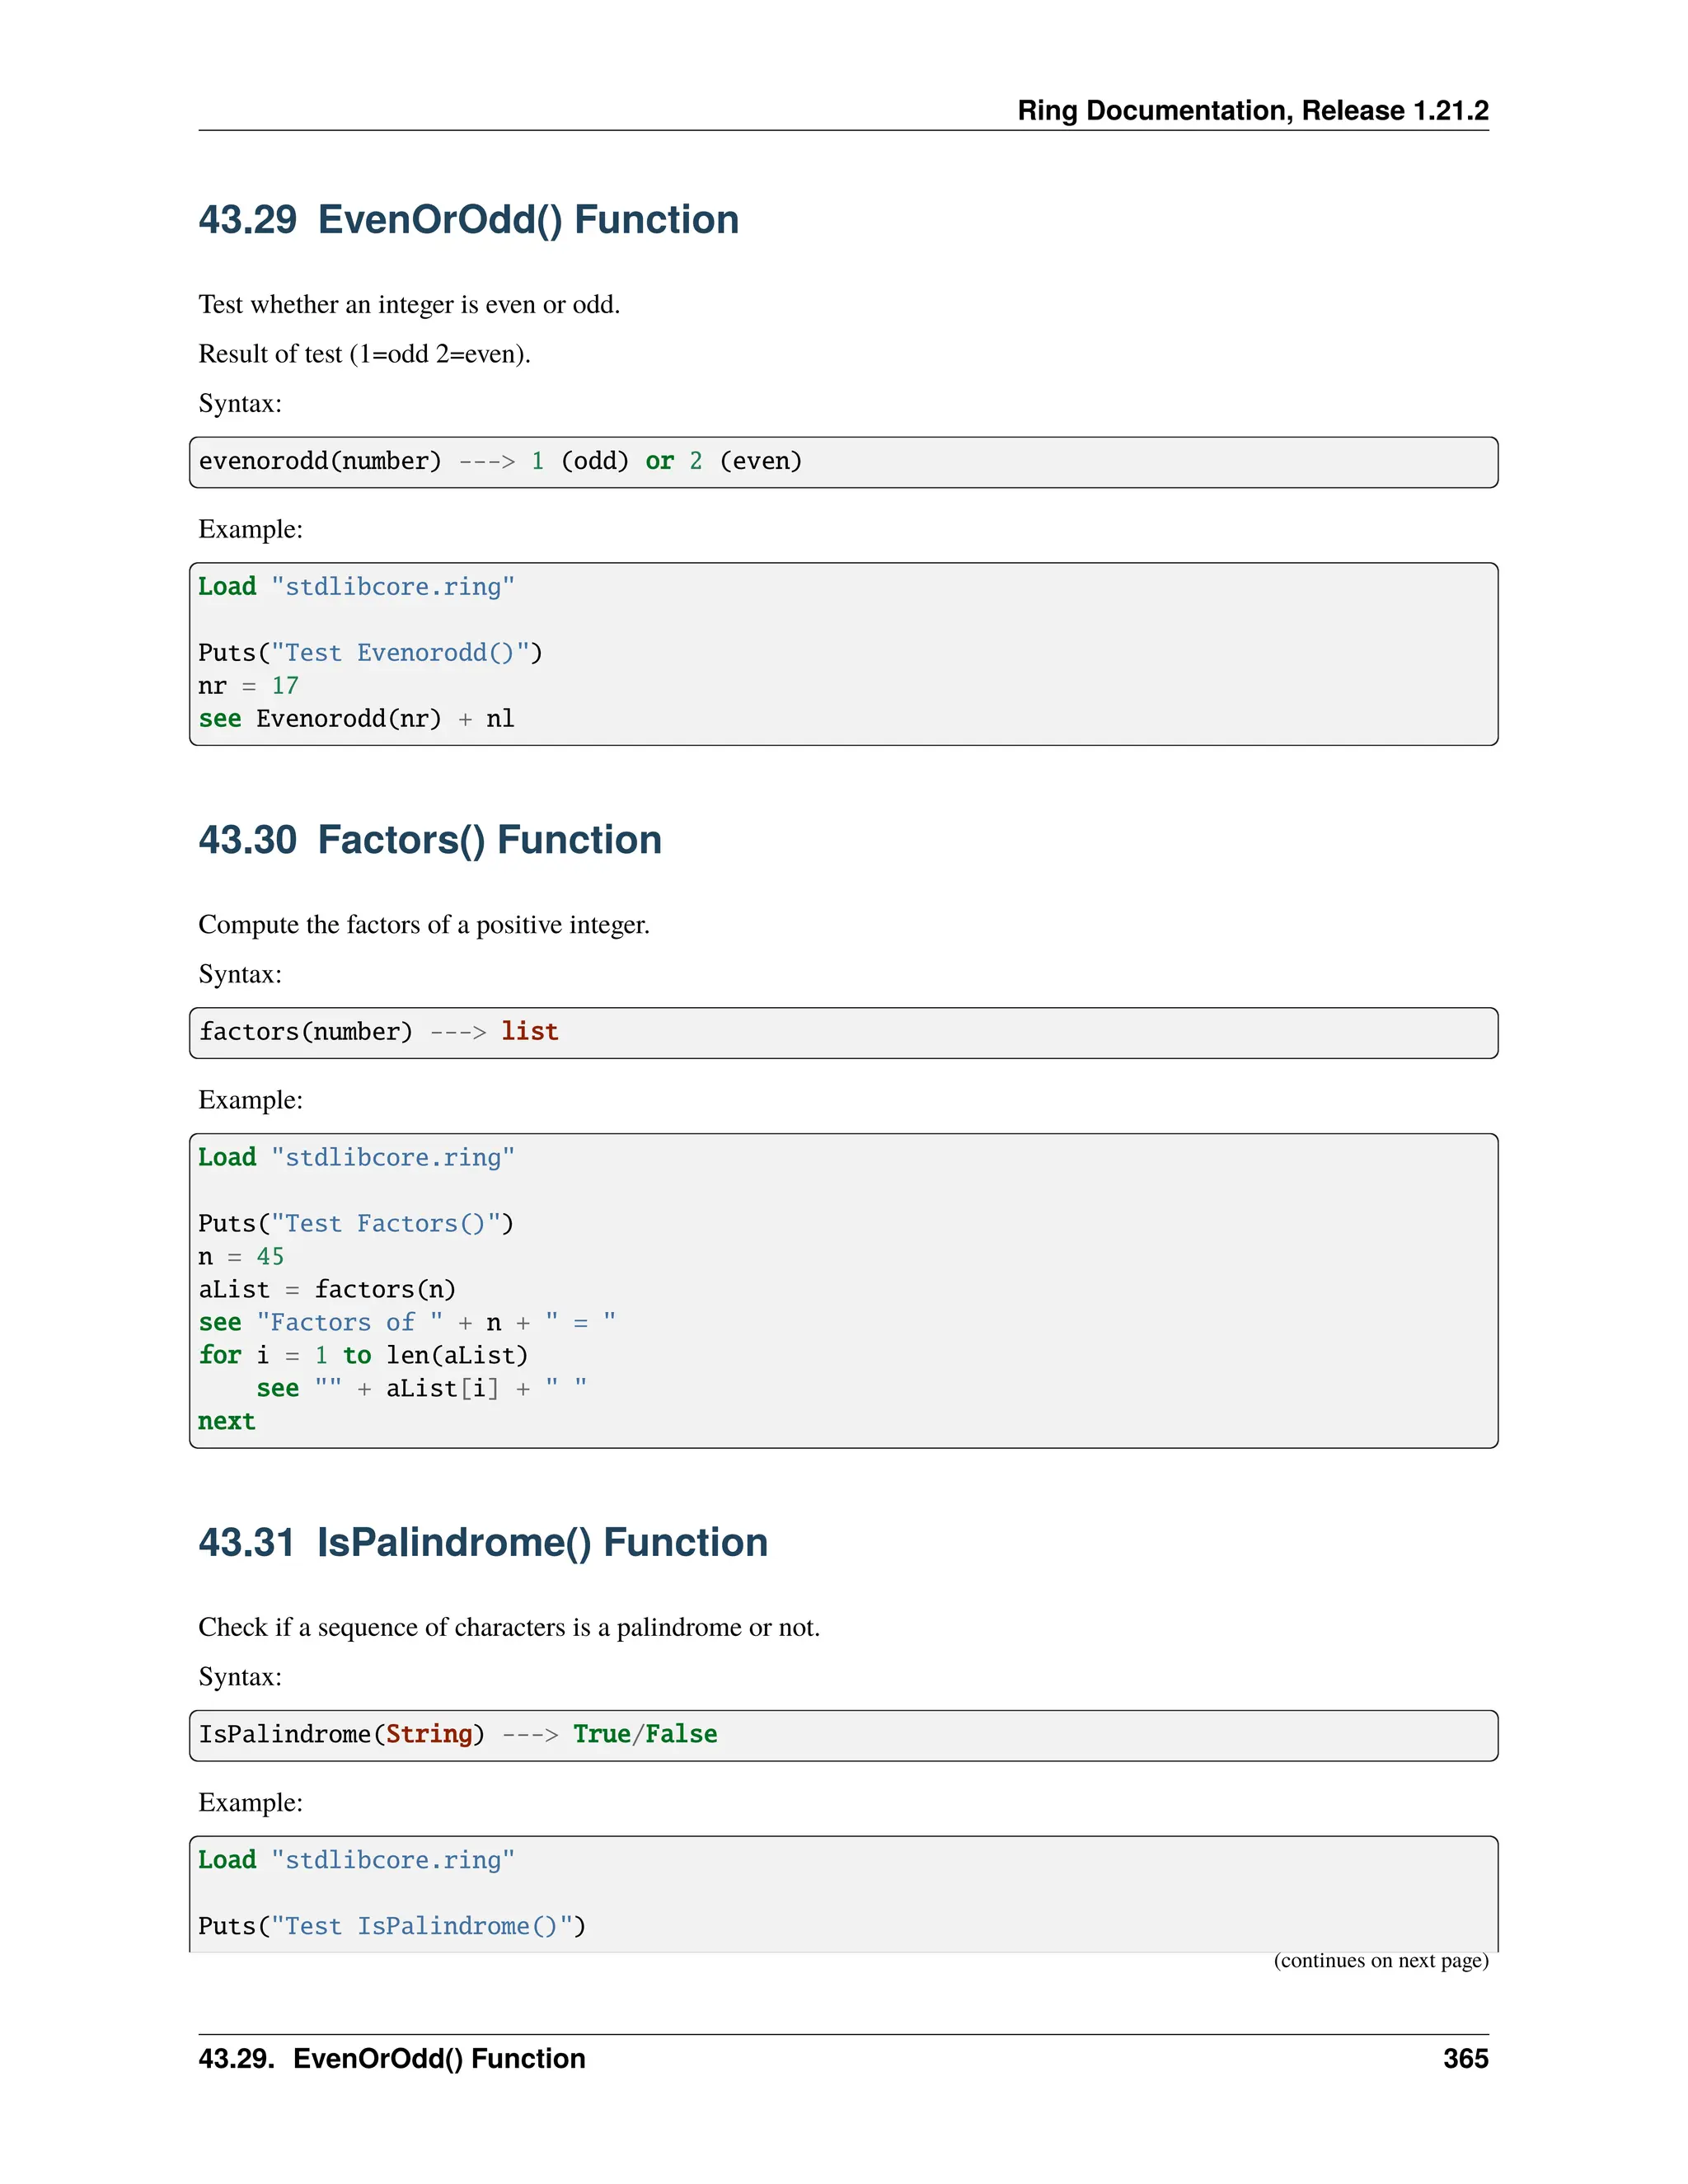1688x2184 pixels.
Task: Click the 43.29 EvenOrOdd() Function heading
Action: [468, 220]
